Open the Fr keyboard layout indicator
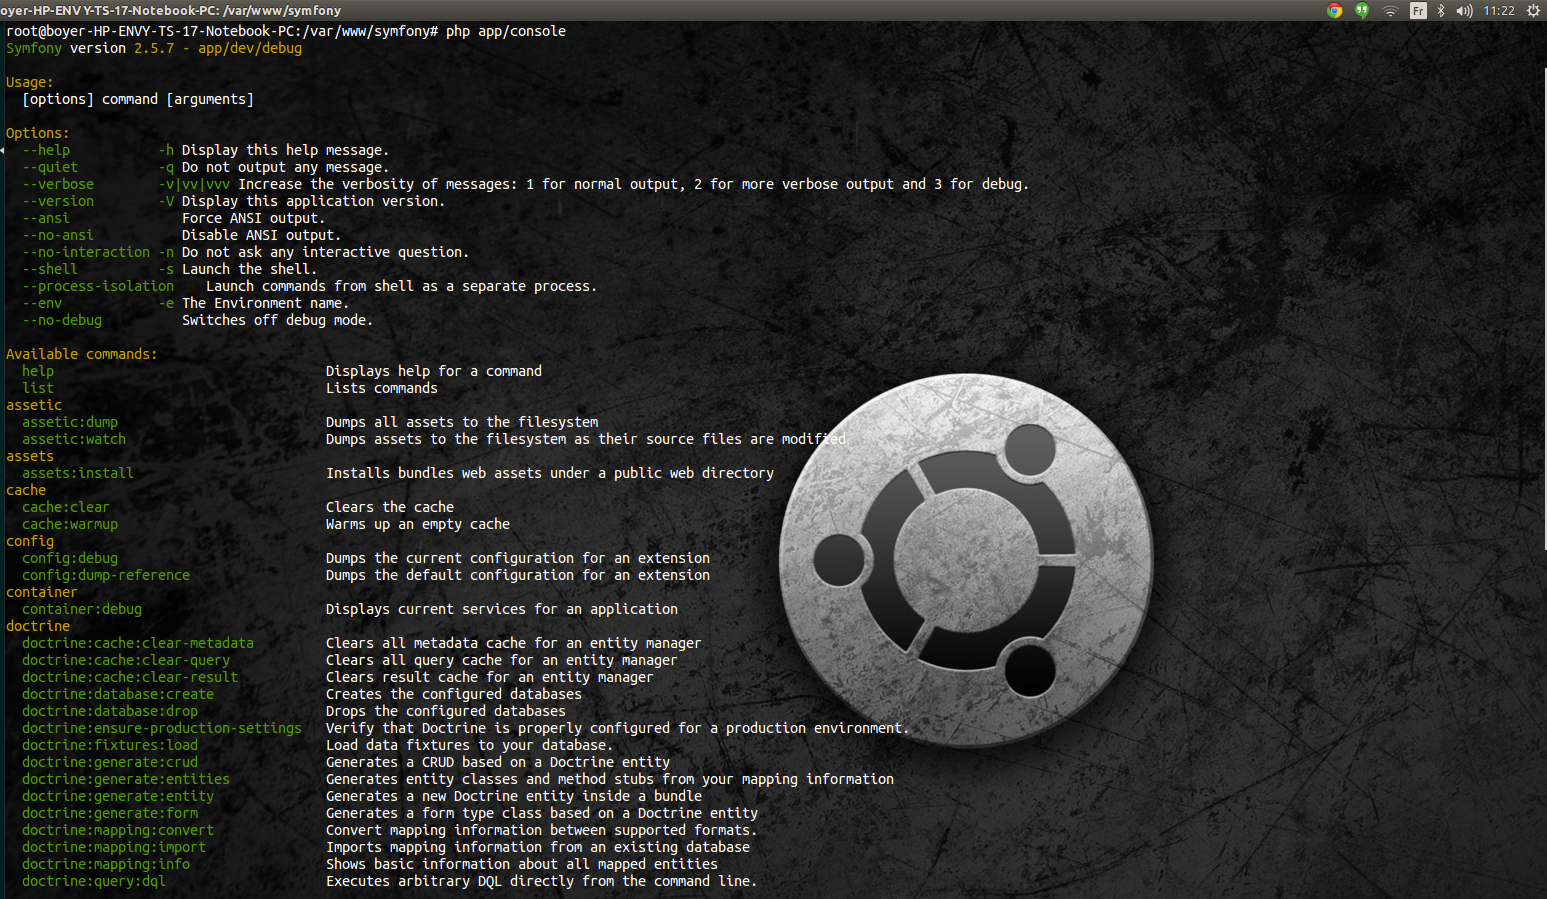This screenshot has width=1547, height=899. click(x=1418, y=11)
